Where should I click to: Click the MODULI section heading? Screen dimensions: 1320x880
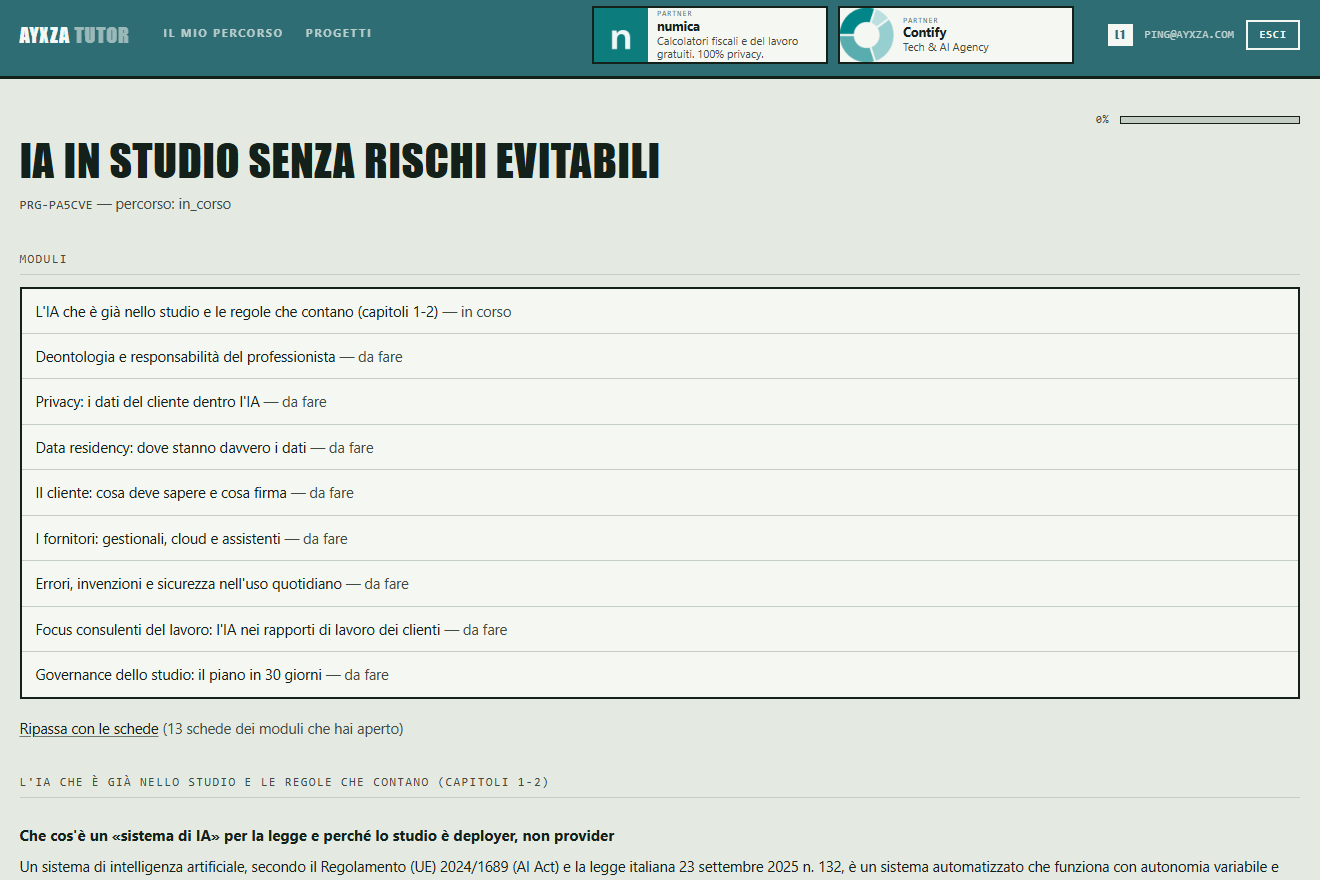pos(43,259)
